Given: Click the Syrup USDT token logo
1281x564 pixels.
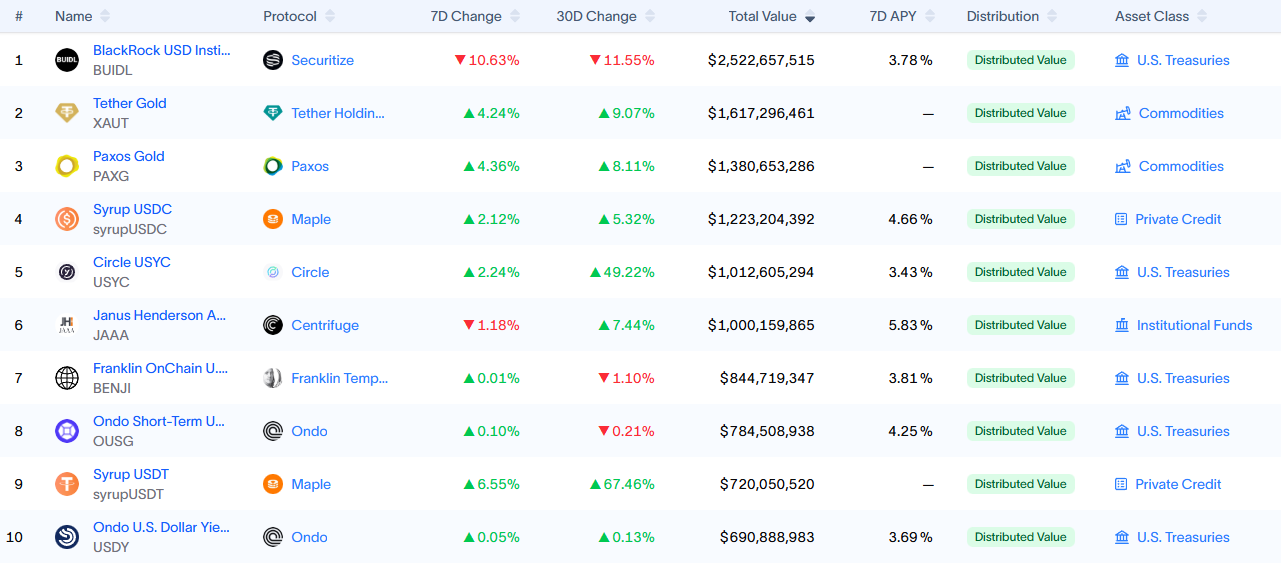Looking at the screenshot, I should pyautogui.click(x=67, y=484).
